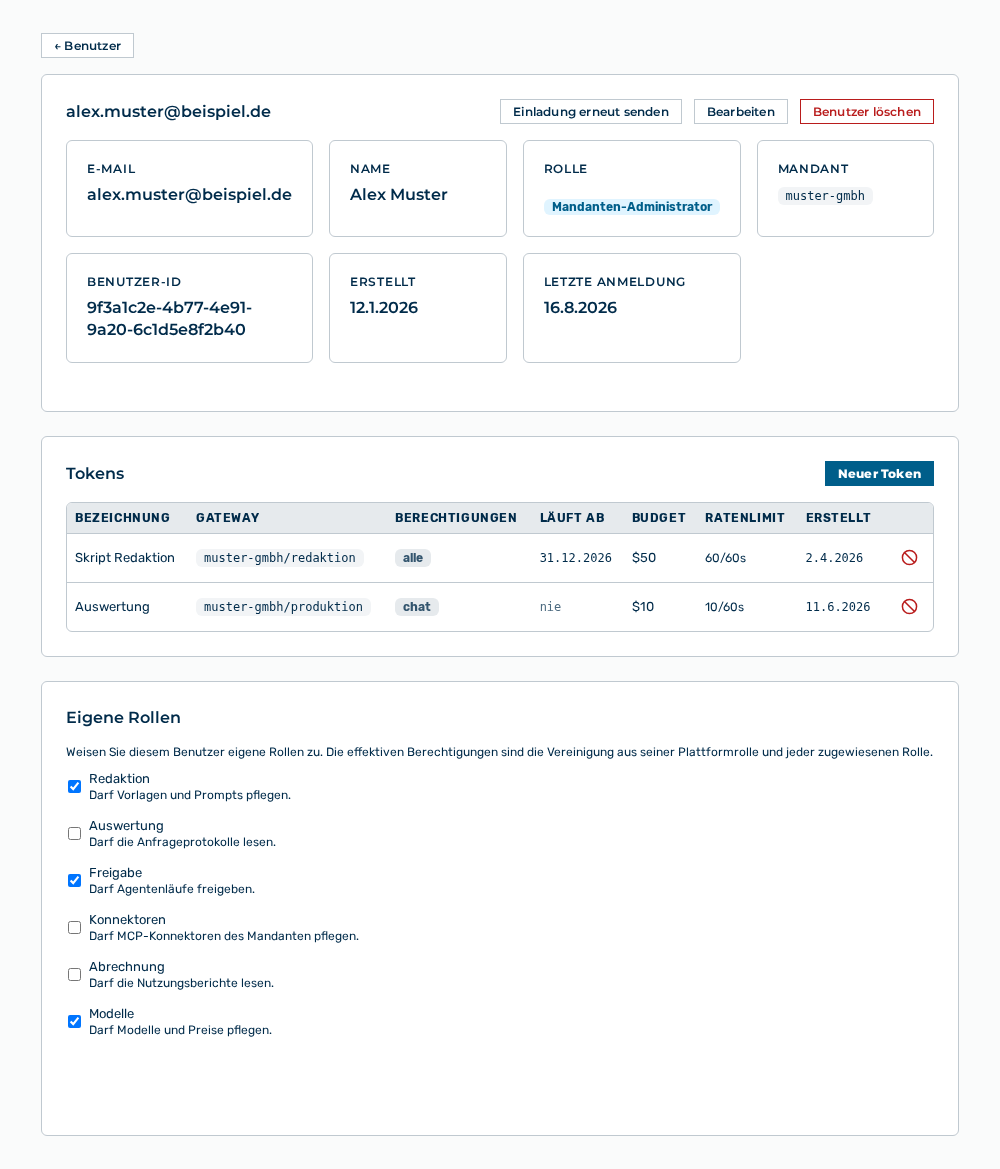Revoke the Skript Redaktion token
The image size is (1000, 1169).
[909, 558]
